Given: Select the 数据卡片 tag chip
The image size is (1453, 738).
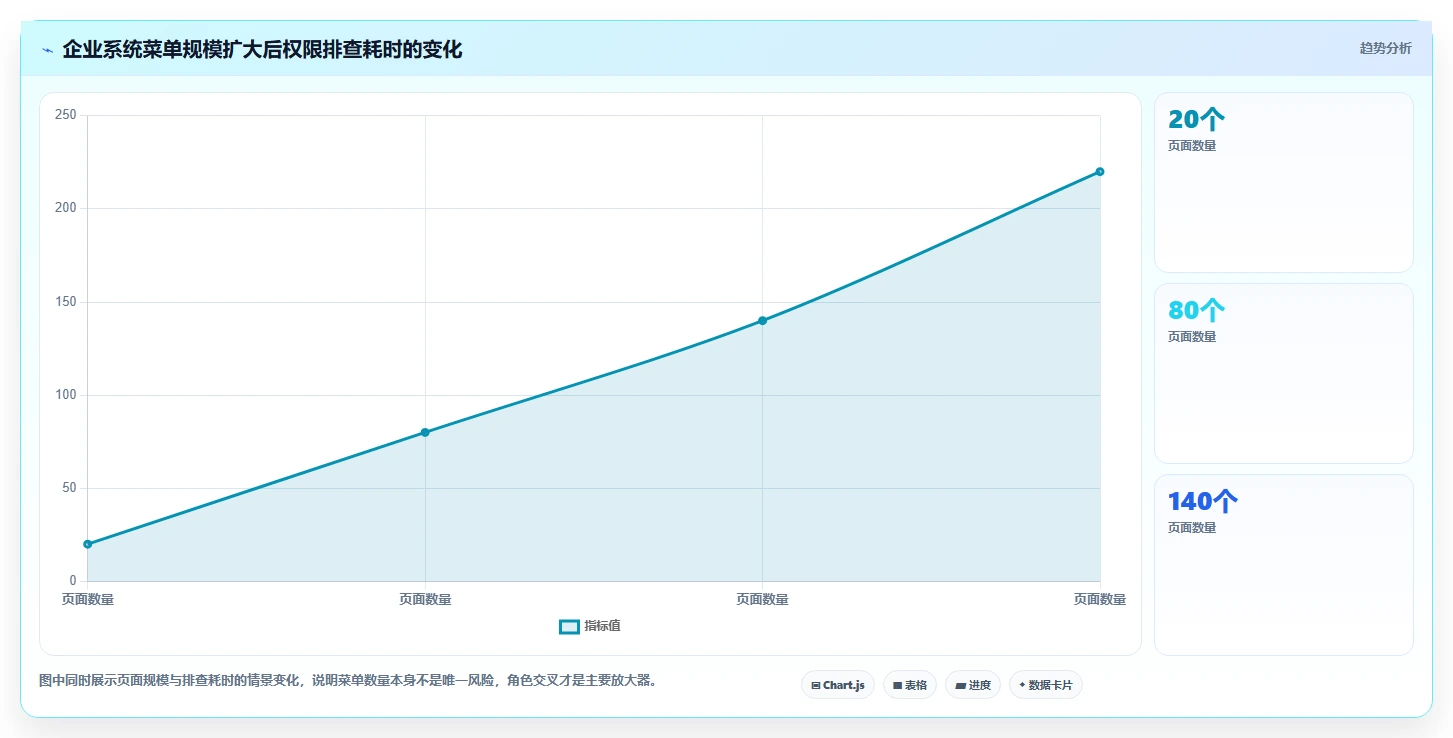Looking at the screenshot, I should (1045, 685).
